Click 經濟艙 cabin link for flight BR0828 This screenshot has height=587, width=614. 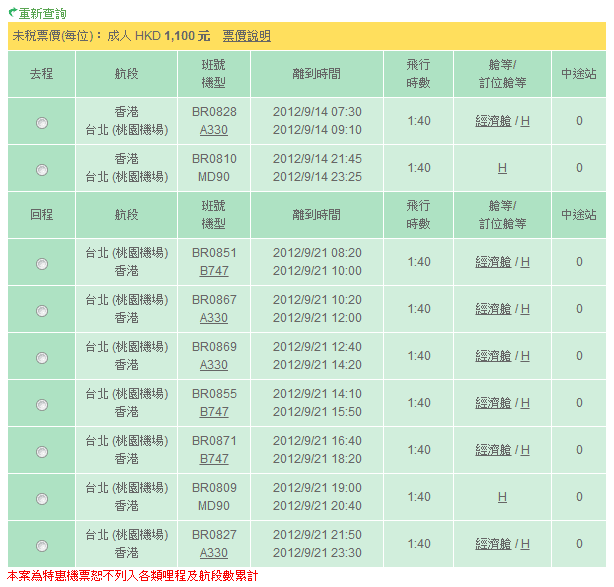tap(493, 121)
